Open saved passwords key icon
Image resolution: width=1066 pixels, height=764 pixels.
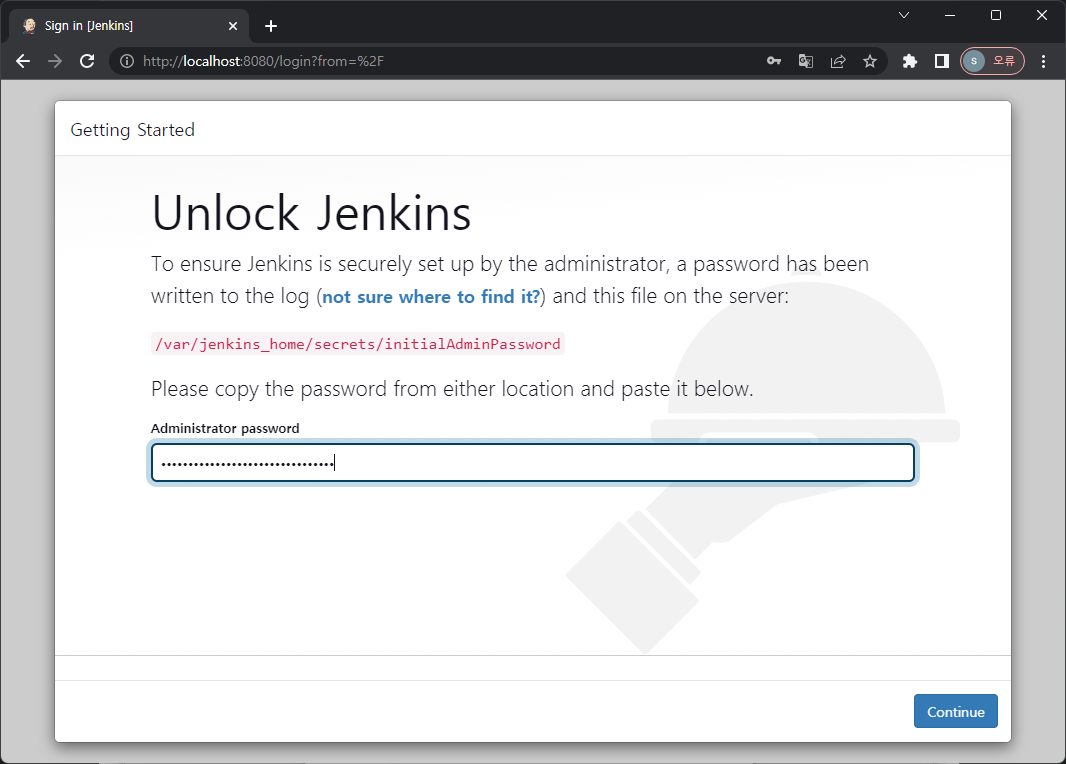tap(774, 61)
